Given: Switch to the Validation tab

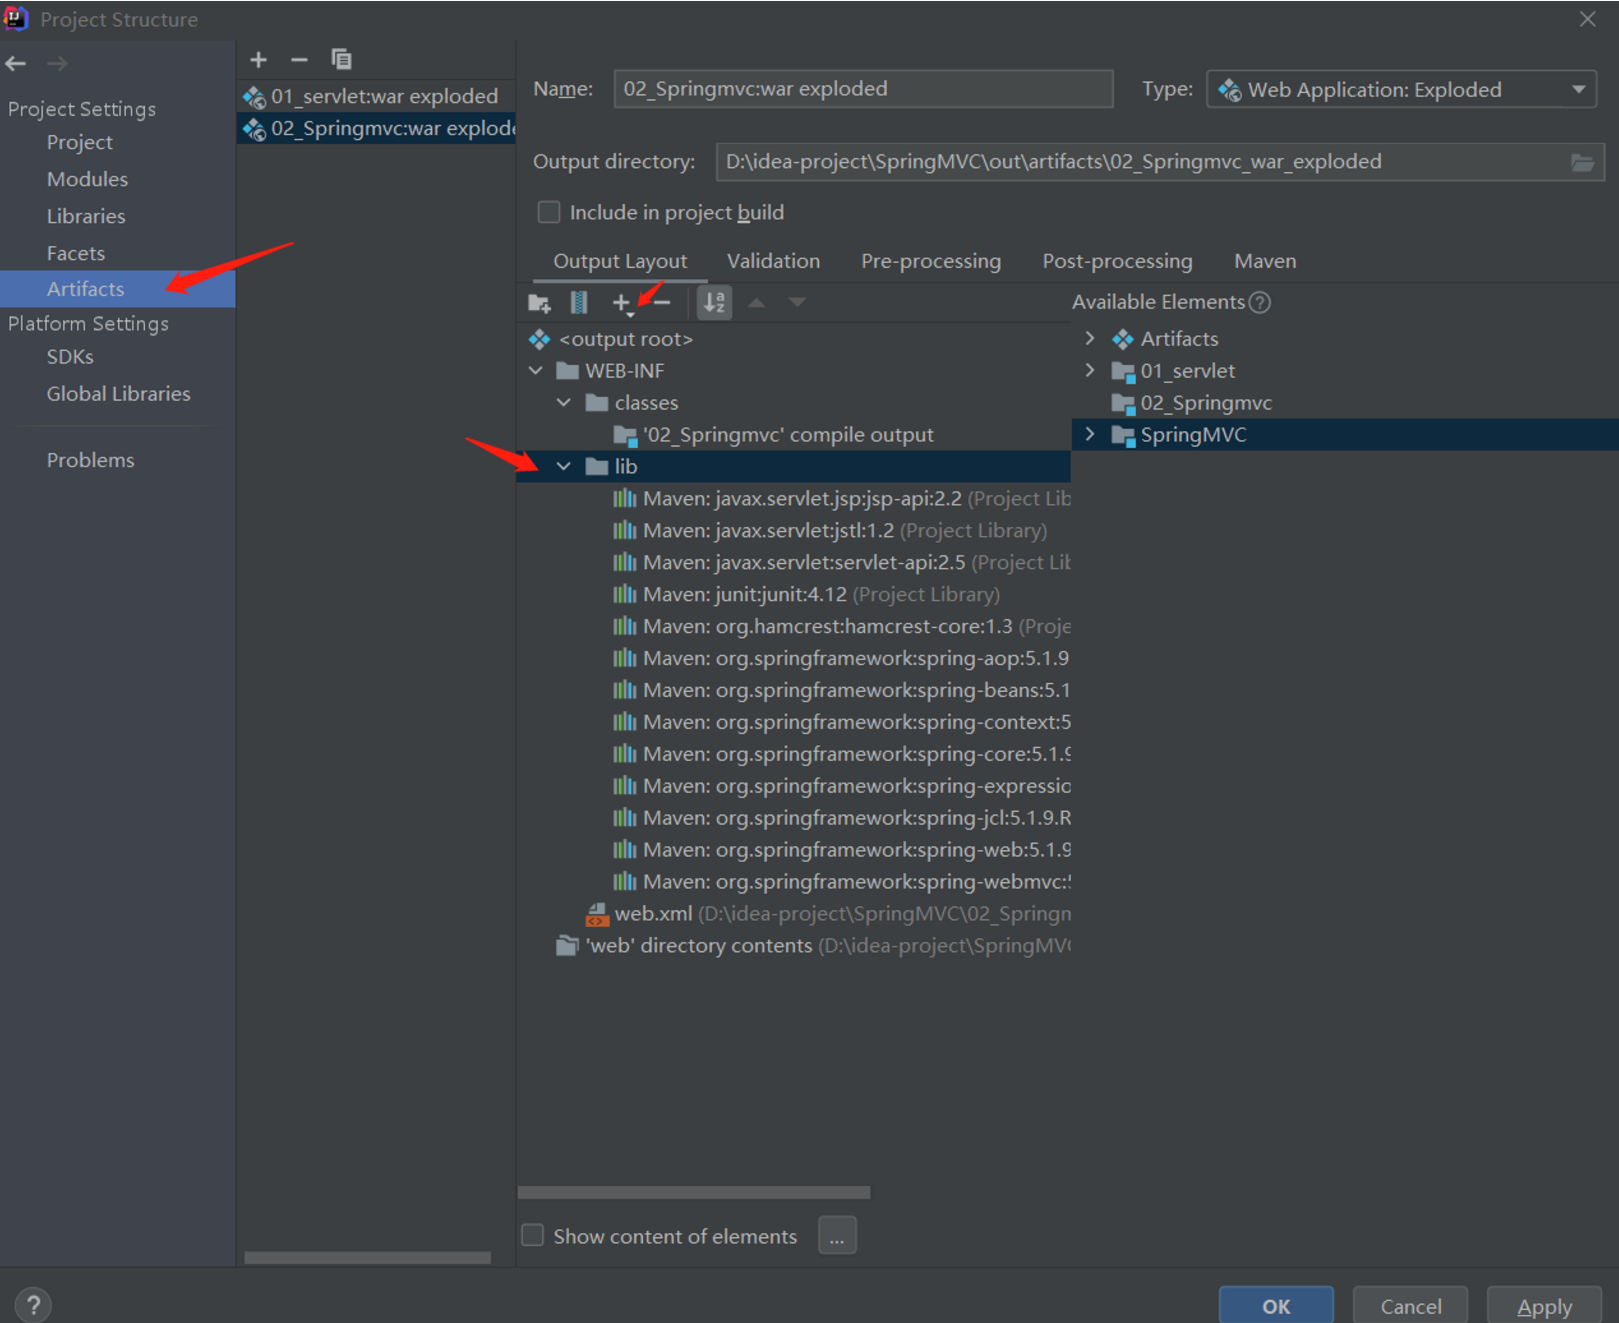Looking at the screenshot, I should point(773,261).
